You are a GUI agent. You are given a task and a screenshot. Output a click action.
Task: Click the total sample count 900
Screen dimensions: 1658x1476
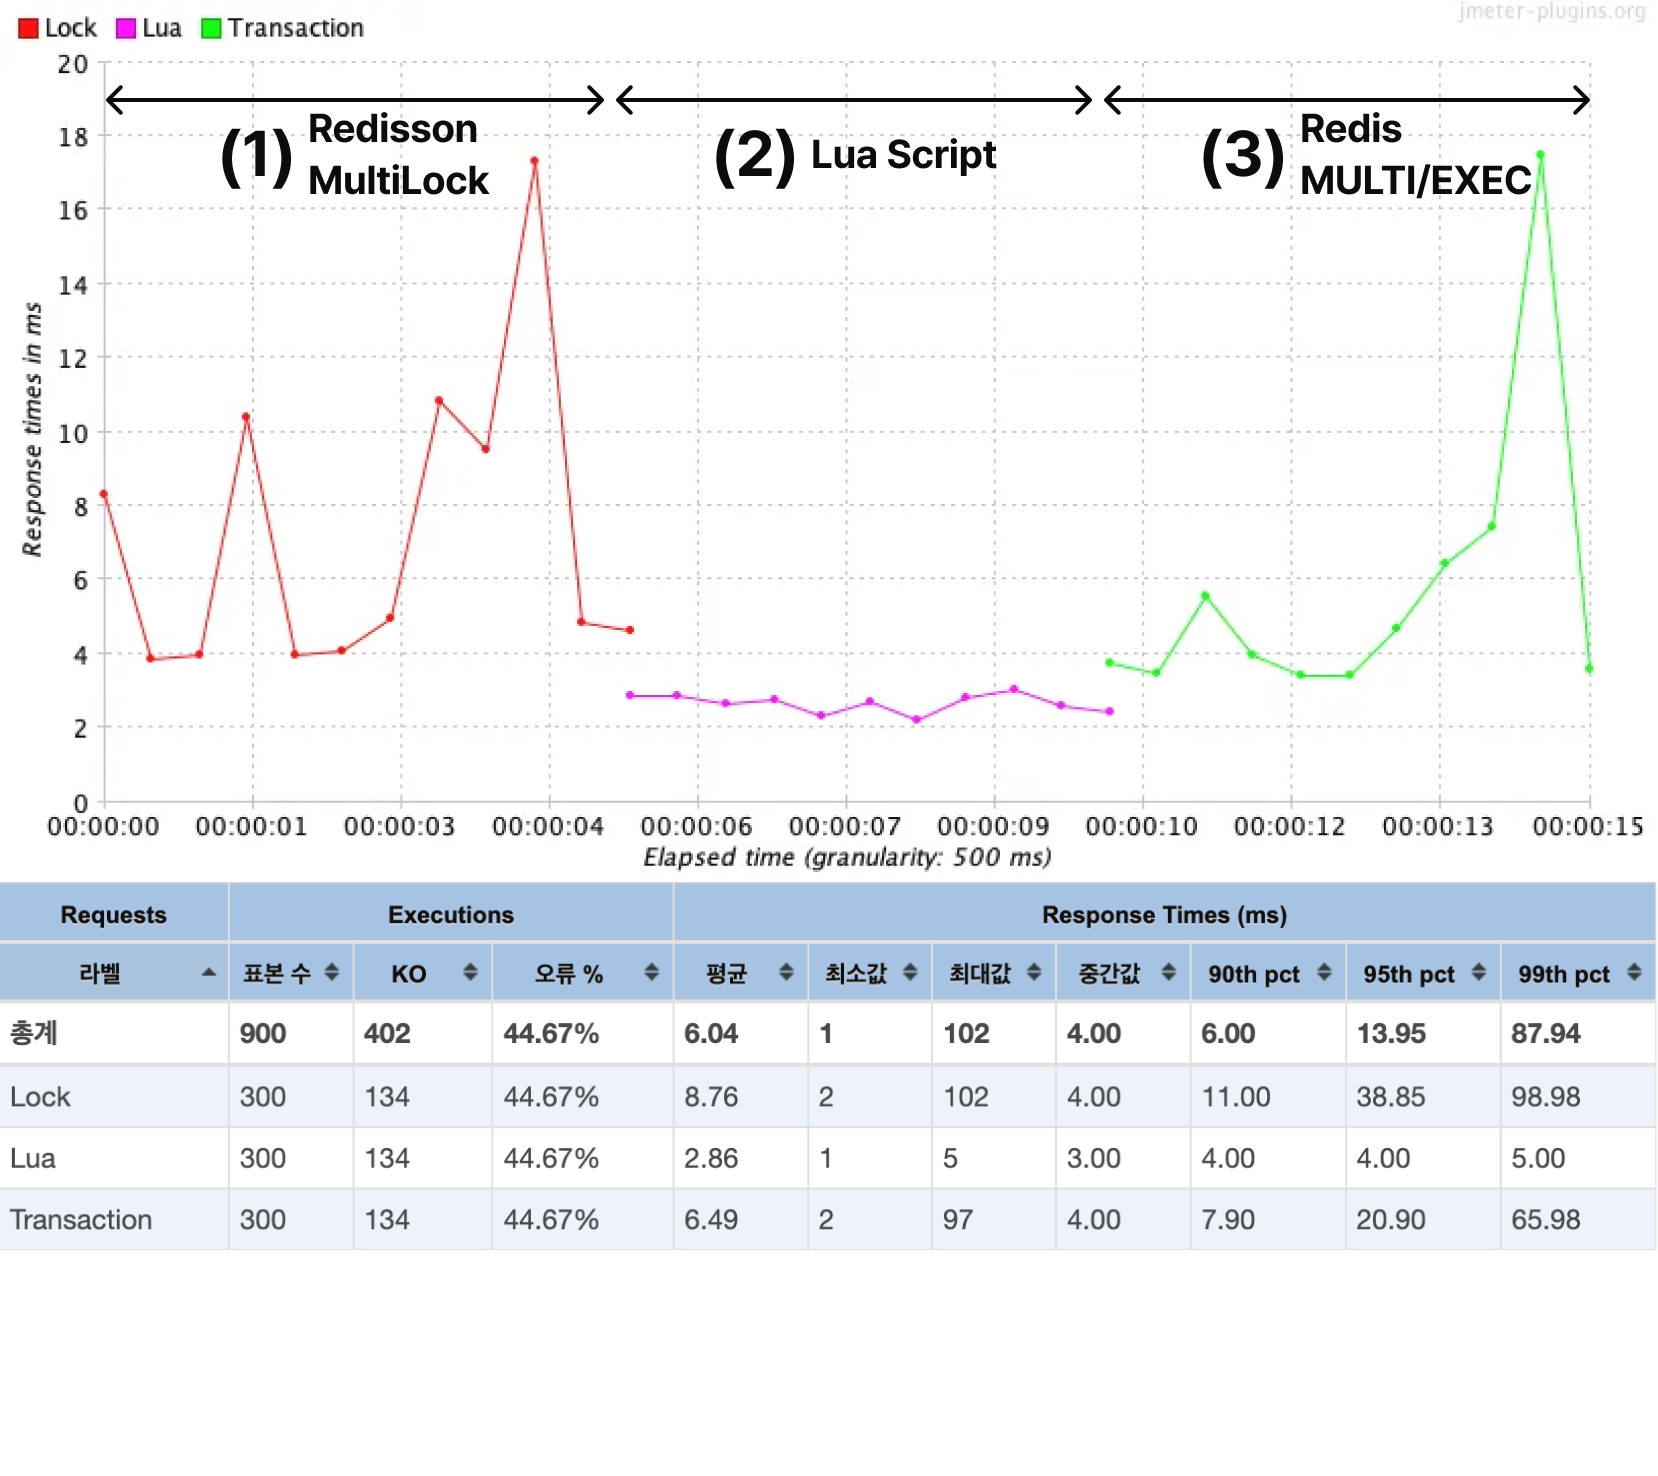263,1034
